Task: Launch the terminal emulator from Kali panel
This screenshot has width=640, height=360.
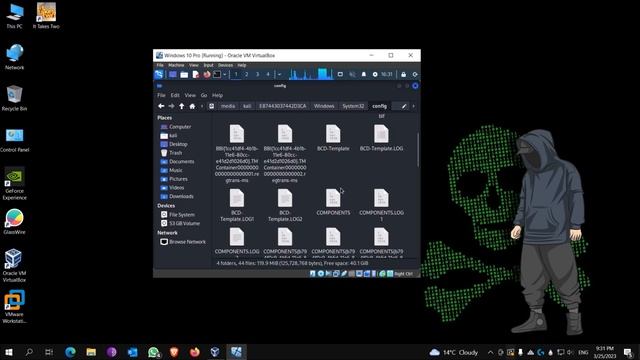Action: (217, 74)
